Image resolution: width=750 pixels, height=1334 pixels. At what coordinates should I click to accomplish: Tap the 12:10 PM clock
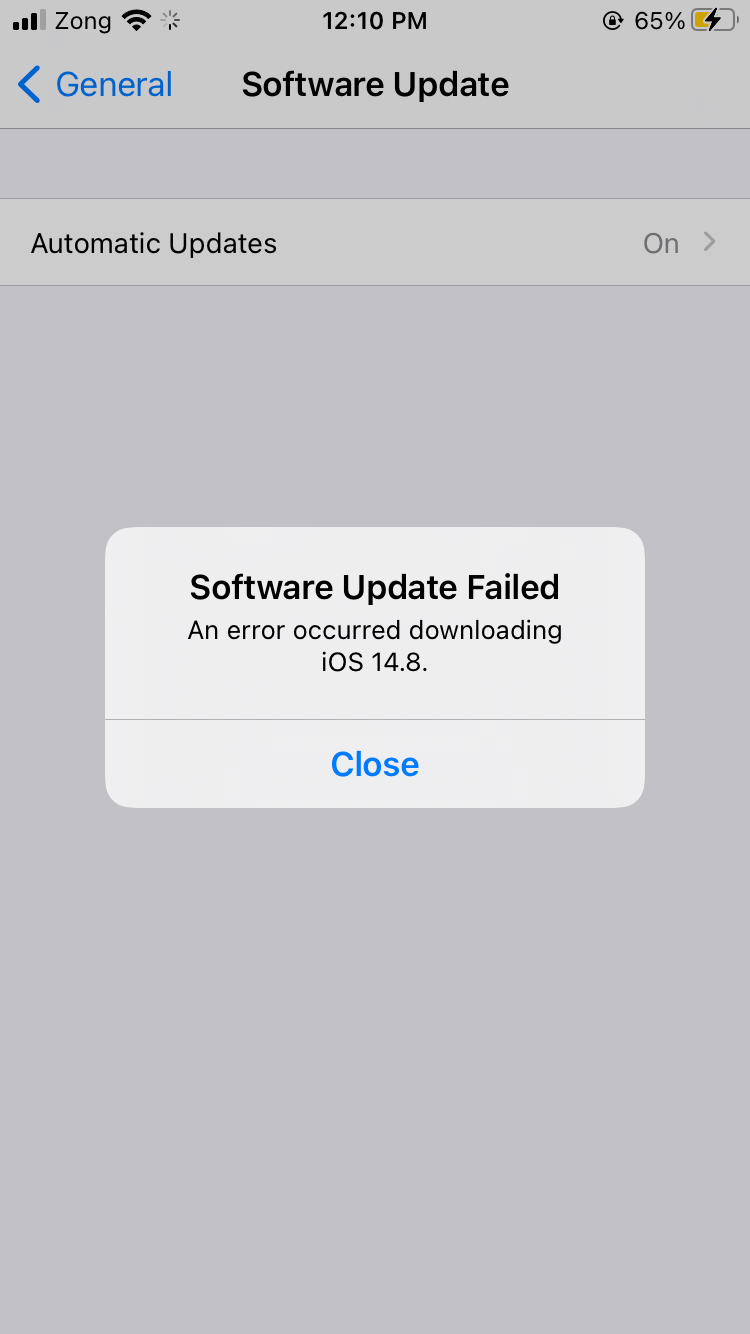(x=375, y=21)
